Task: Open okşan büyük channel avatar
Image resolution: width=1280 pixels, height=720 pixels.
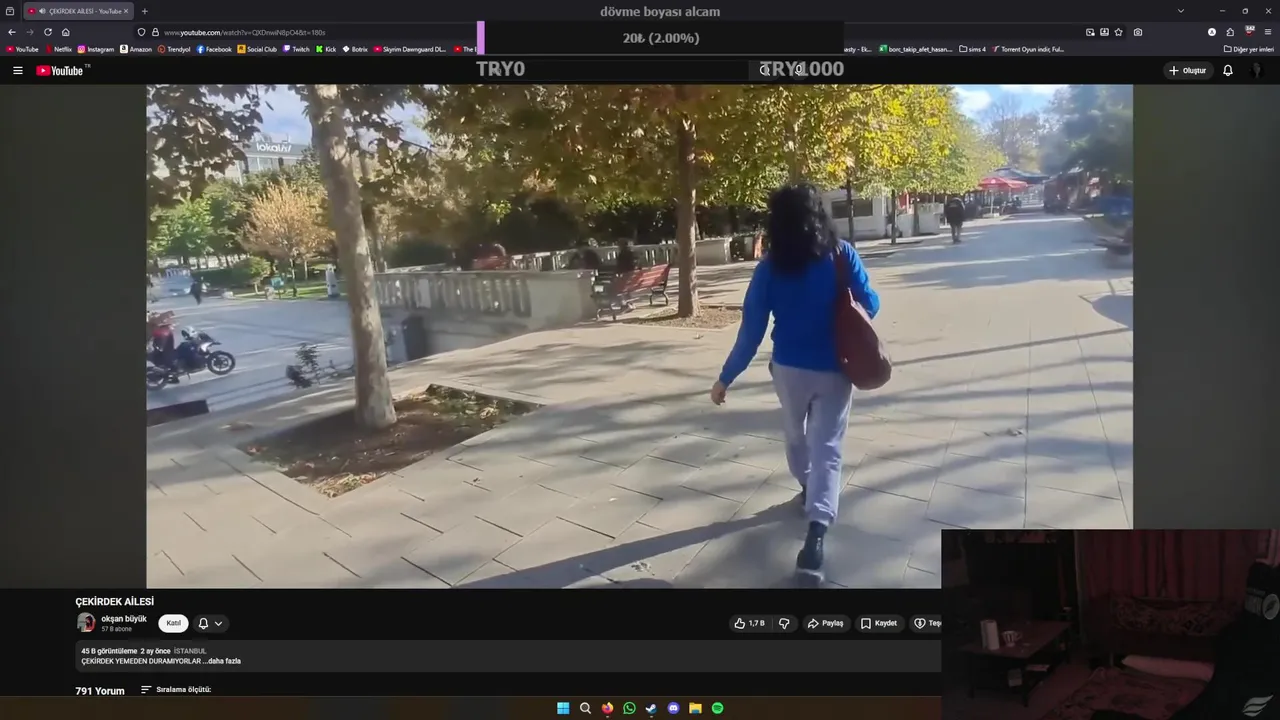Action: 86,623
